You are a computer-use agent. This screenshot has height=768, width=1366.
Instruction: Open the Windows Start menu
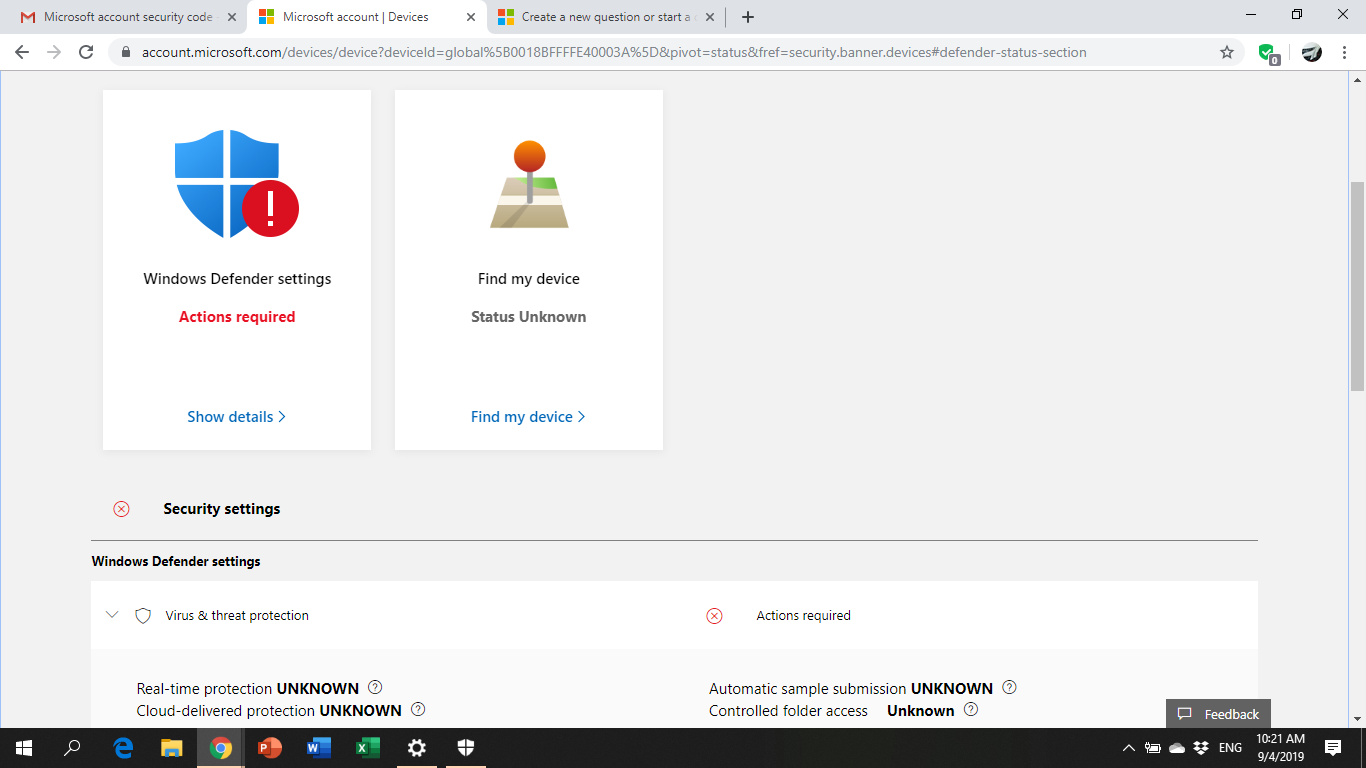24,748
